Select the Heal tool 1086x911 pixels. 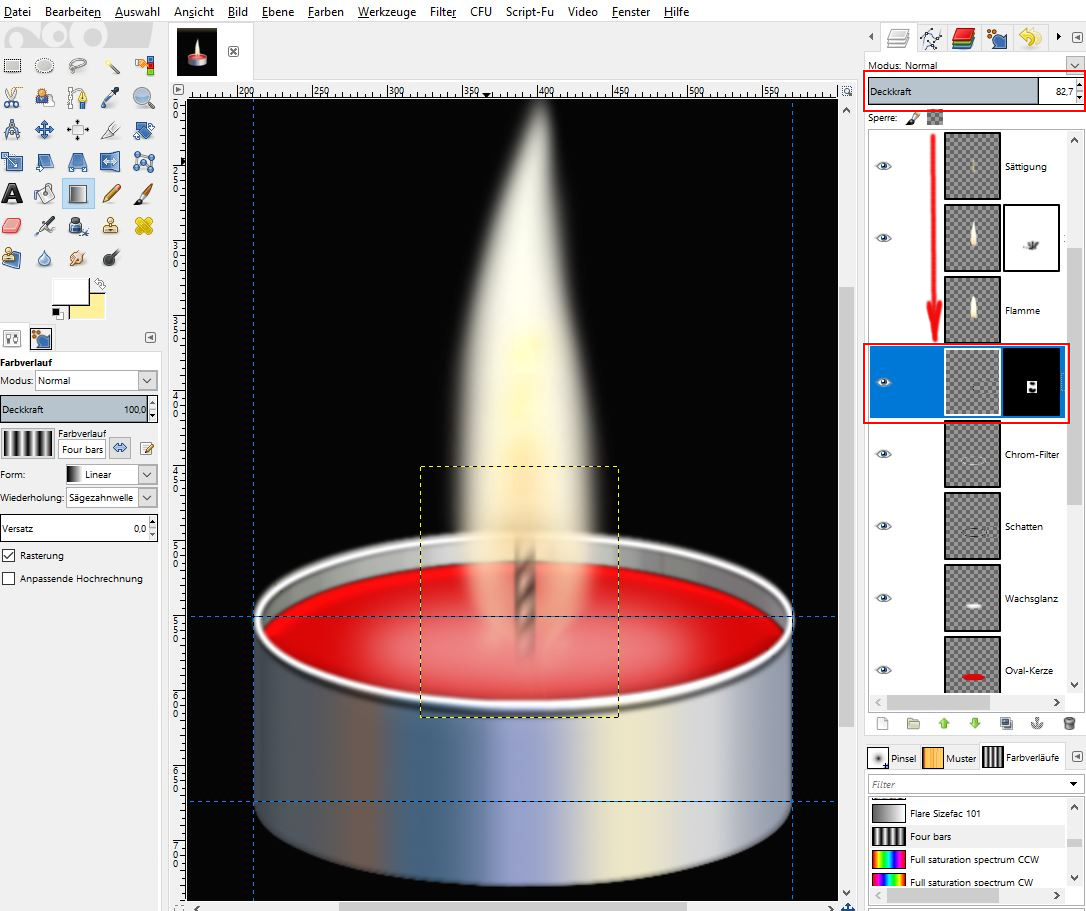click(143, 226)
